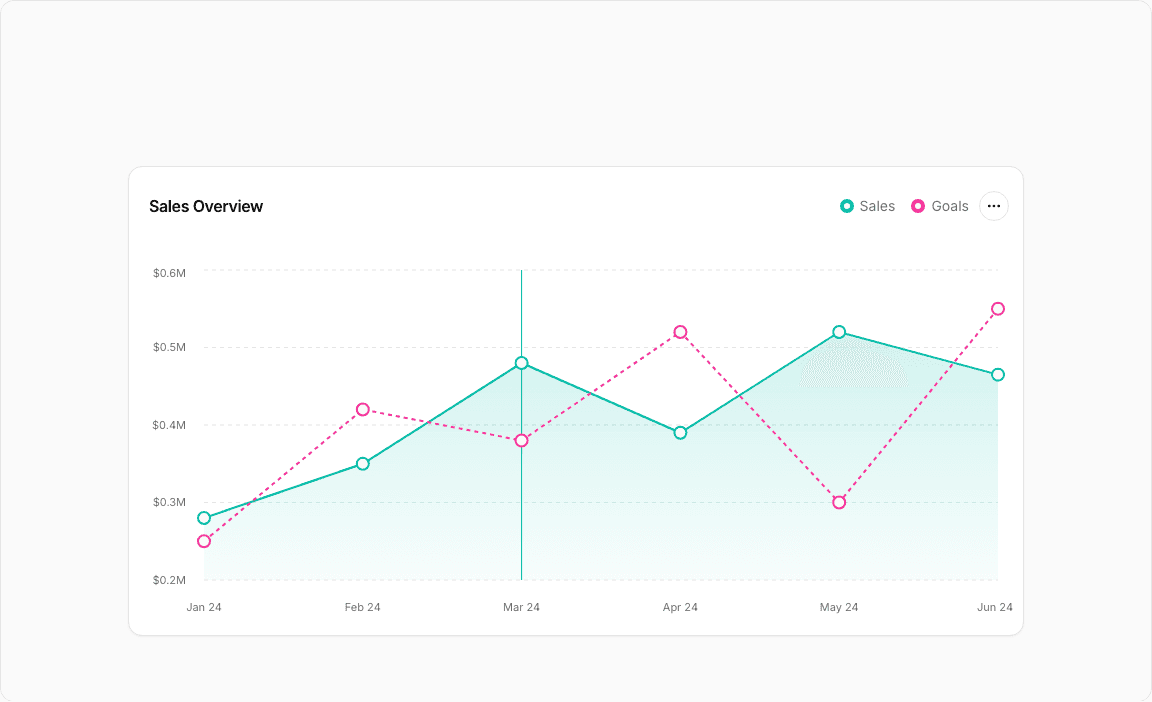This screenshot has height=702, width=1152.
Task: Click the lowest Goals point at Jan 24
Action: click(x=204, y=541)
